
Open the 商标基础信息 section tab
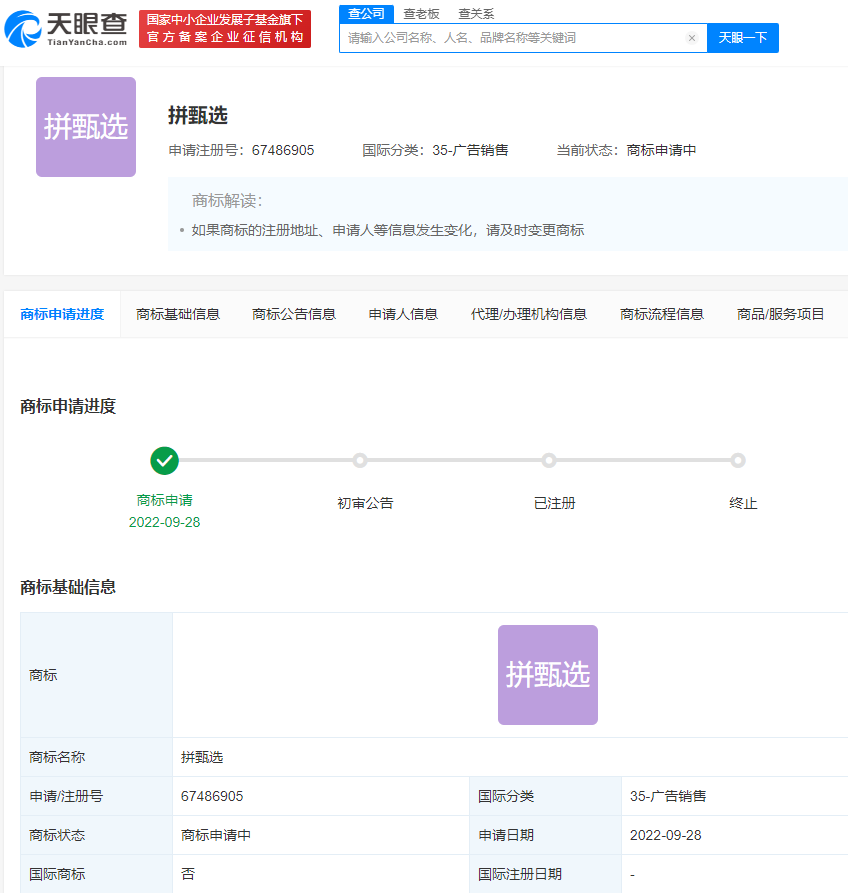tap(177, 312)
